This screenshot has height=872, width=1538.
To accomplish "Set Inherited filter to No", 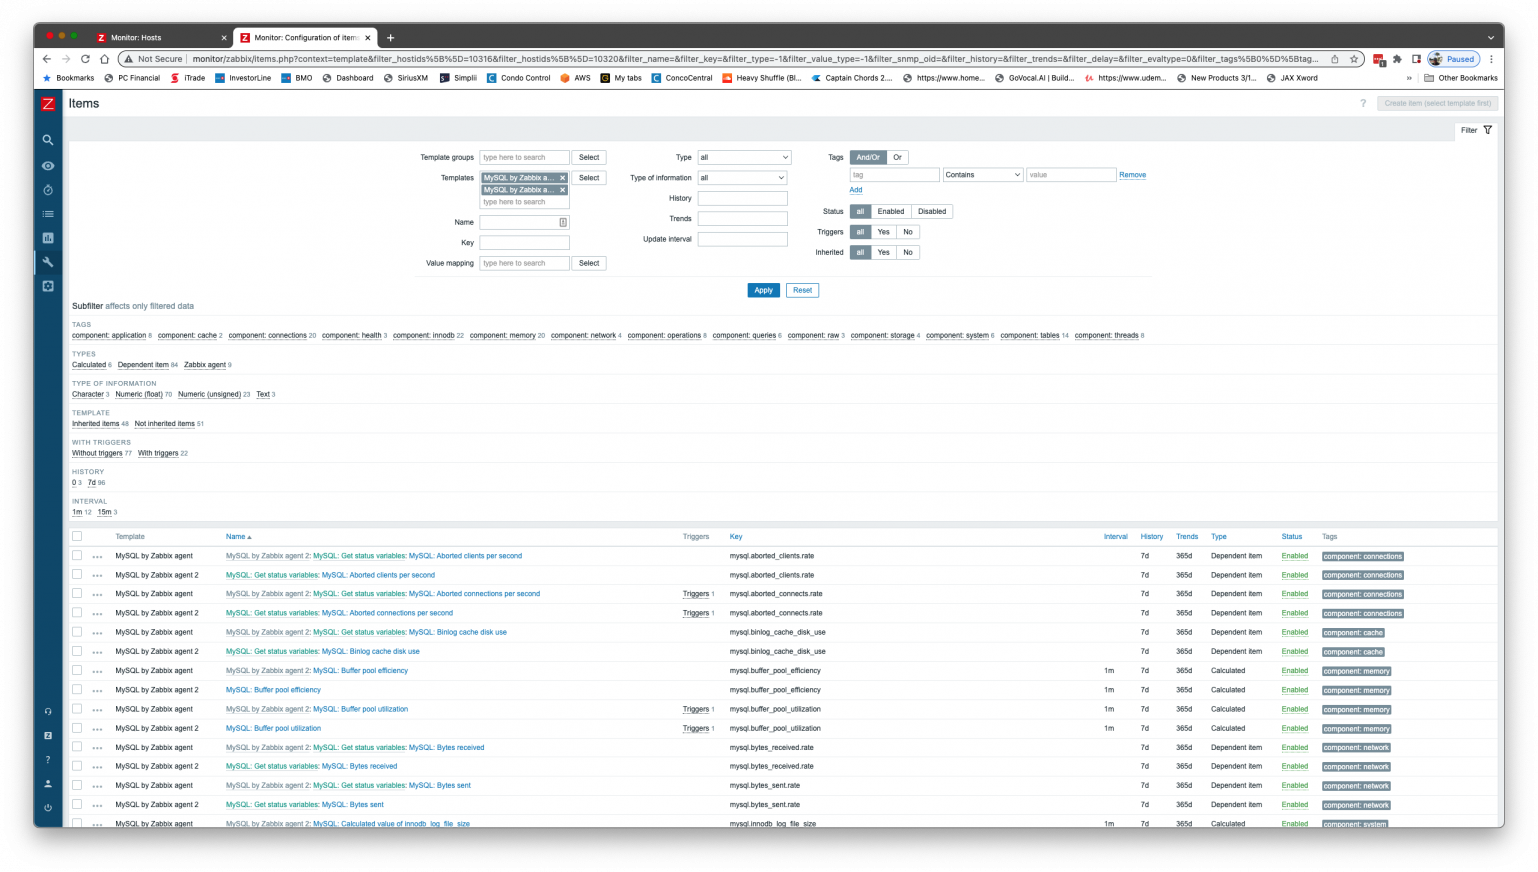I will [908, 252].
